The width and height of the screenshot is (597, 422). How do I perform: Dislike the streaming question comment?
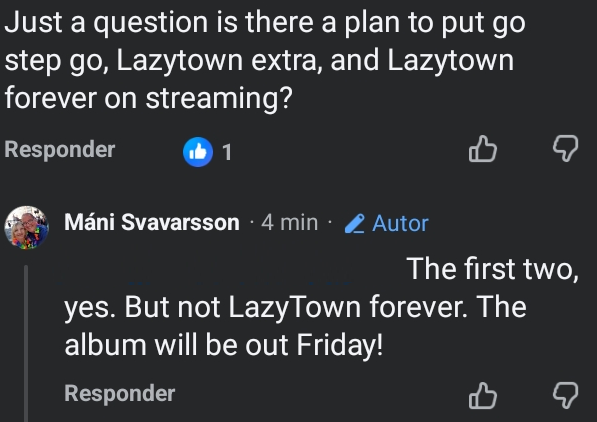coord(565,149)
